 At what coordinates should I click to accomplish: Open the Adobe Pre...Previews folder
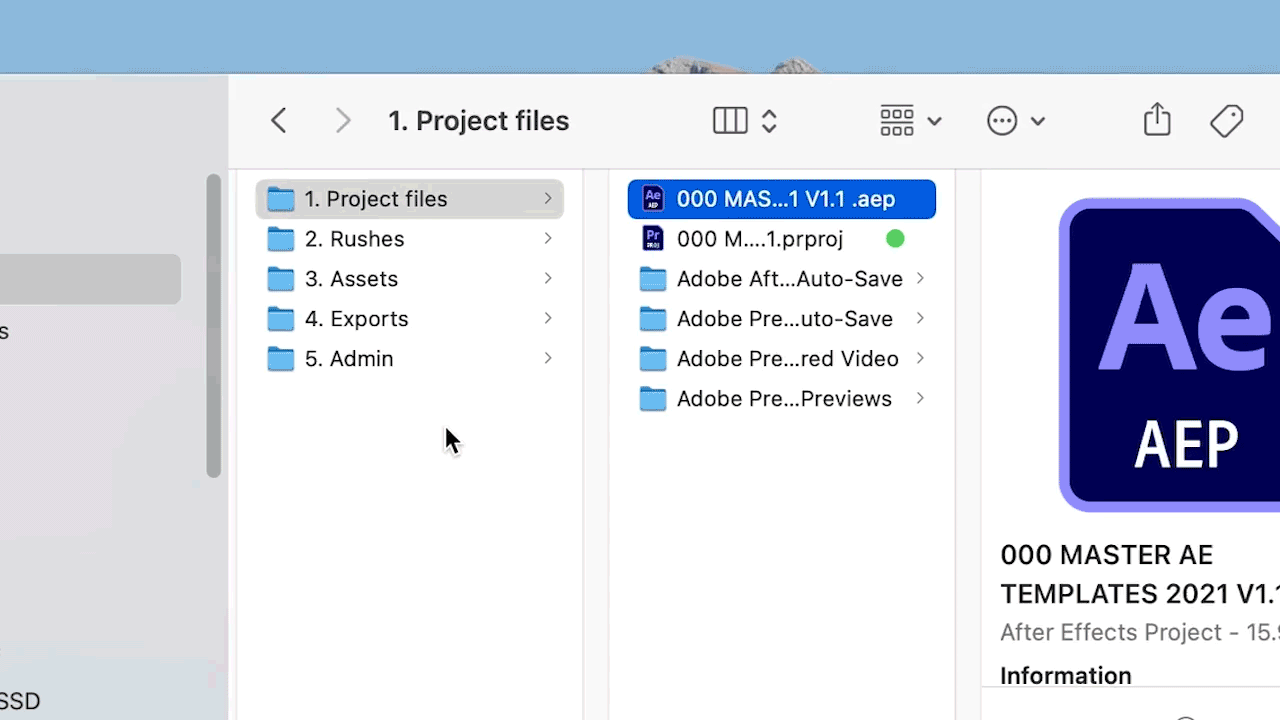click(x=782, y=399)
